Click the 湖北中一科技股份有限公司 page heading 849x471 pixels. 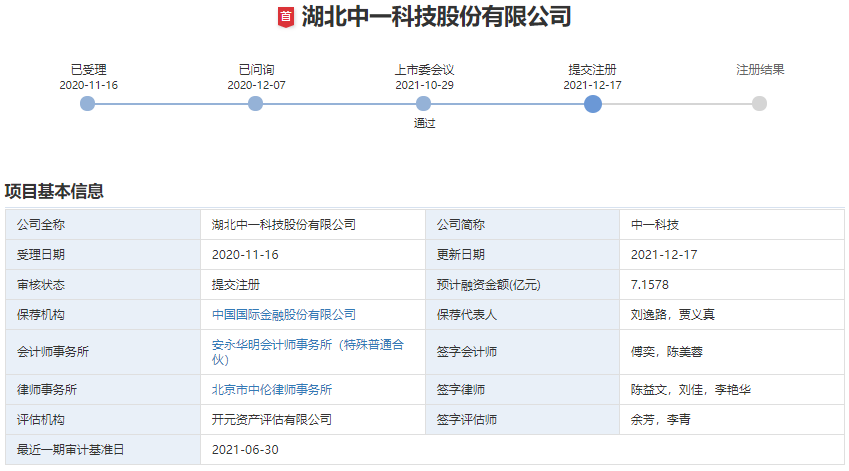[436, 17]
